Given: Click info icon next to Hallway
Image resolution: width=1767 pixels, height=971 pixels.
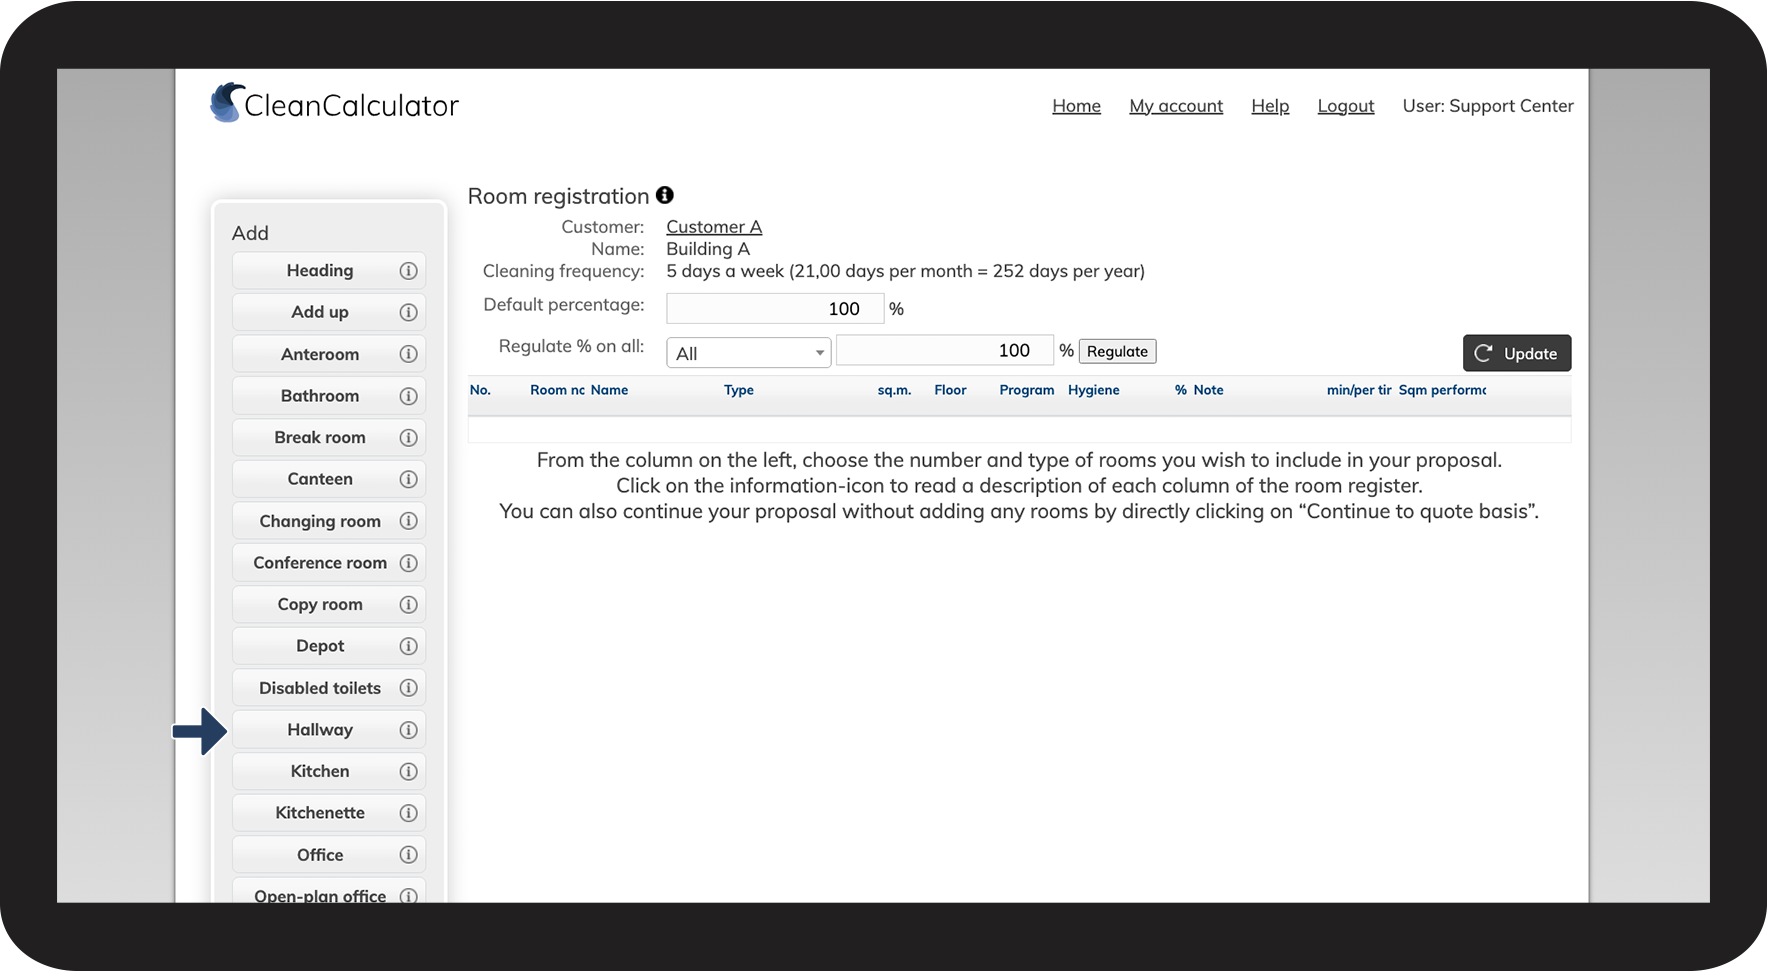Looking at the screenshot, I should point(408,730).
